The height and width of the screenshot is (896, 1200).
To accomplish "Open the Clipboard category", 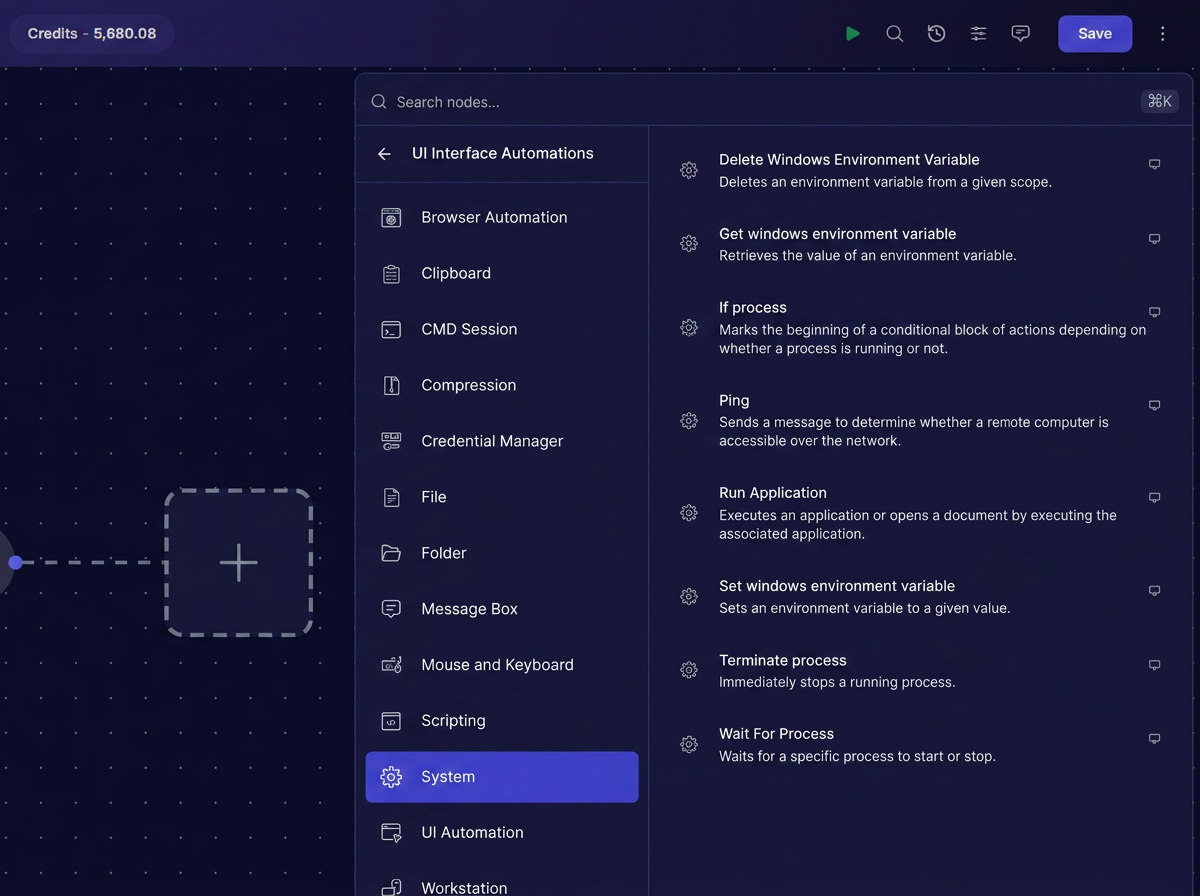I will (502, 273).
